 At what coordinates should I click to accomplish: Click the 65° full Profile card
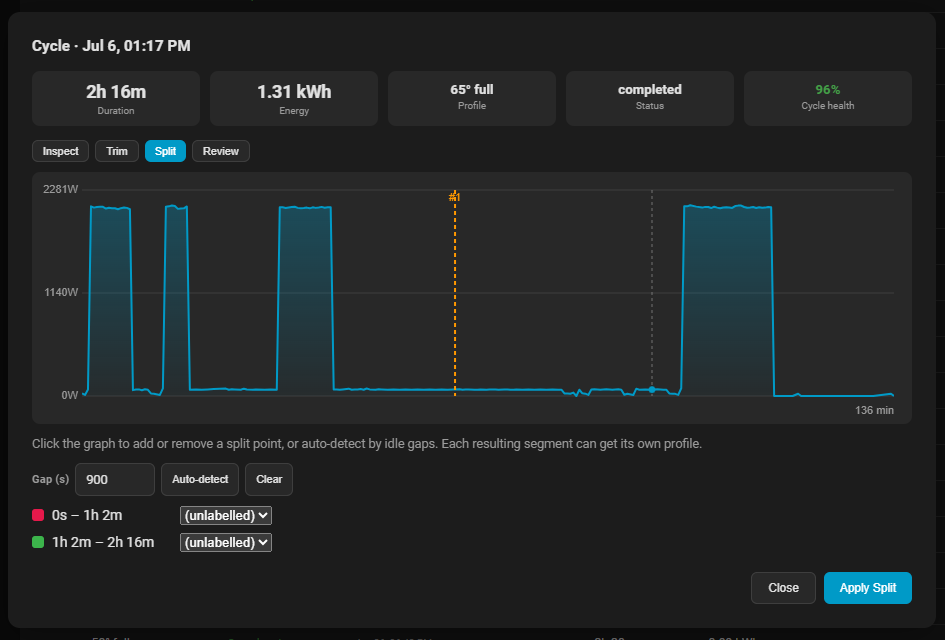click(x=472, y=99)
